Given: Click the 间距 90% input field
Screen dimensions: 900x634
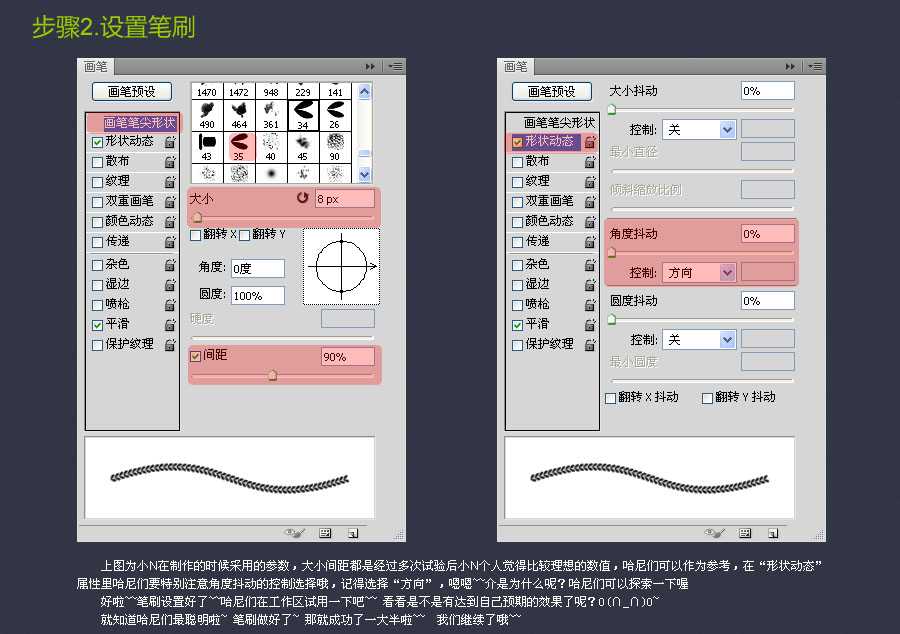Looking at the screenshot, I should click(348, 357).
